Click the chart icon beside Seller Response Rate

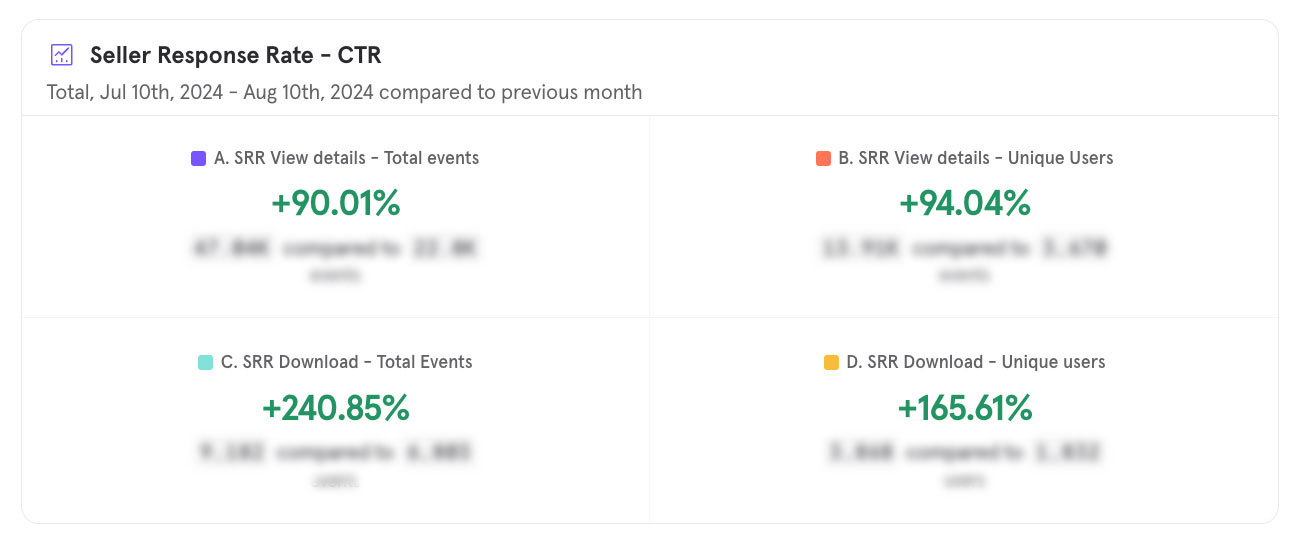point(62,55)
